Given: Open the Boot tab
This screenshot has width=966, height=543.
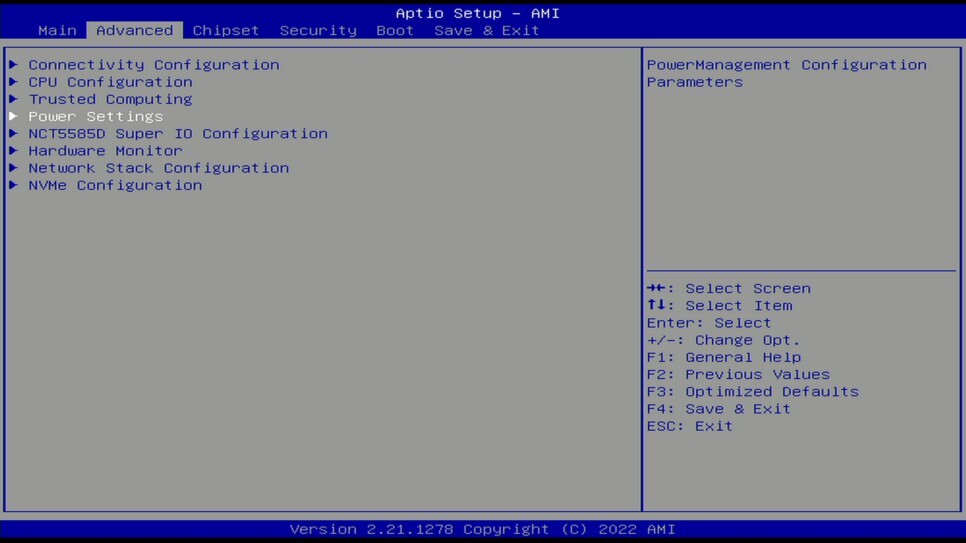Looking at the screenshot, I should click(x=395, y=30).
